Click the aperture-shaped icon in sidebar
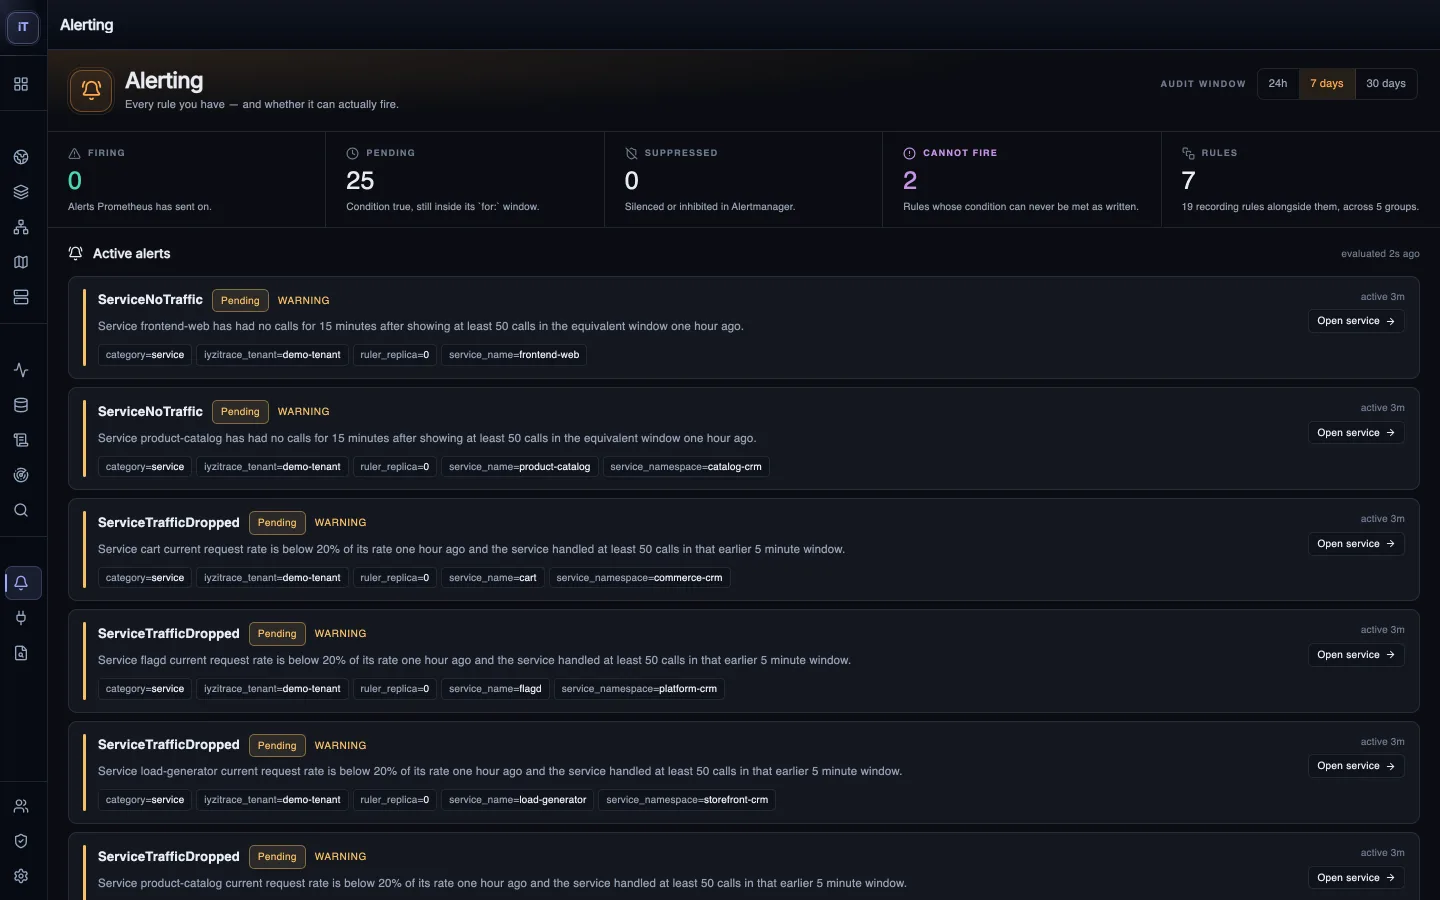 21,157
